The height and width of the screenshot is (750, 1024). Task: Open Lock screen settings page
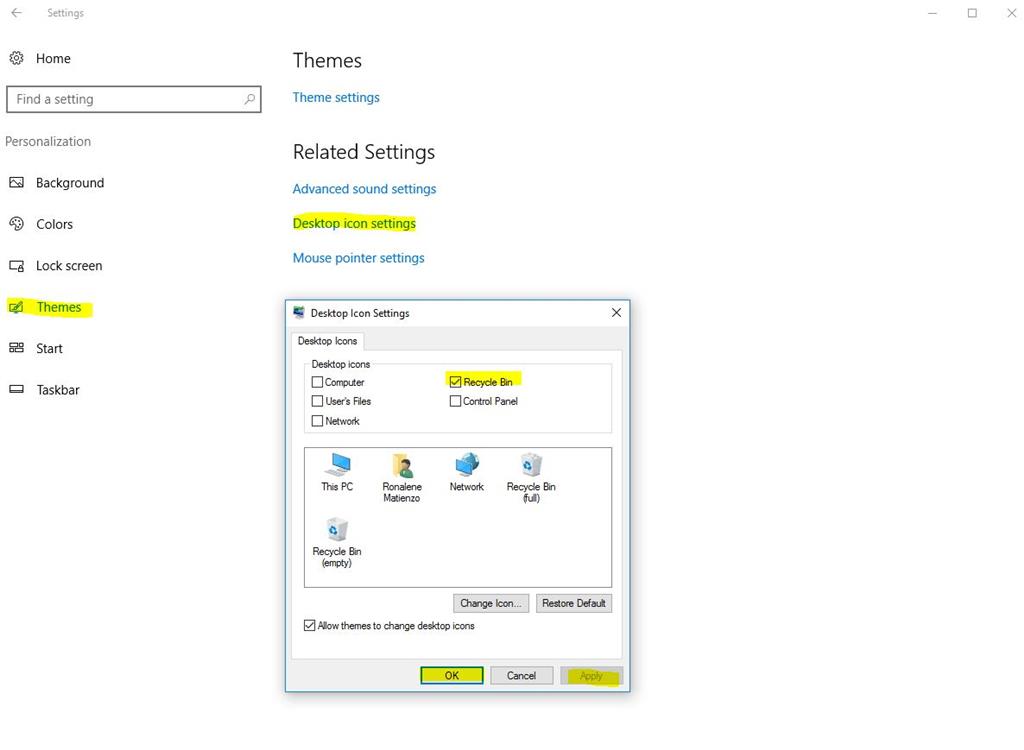(69, 266)
